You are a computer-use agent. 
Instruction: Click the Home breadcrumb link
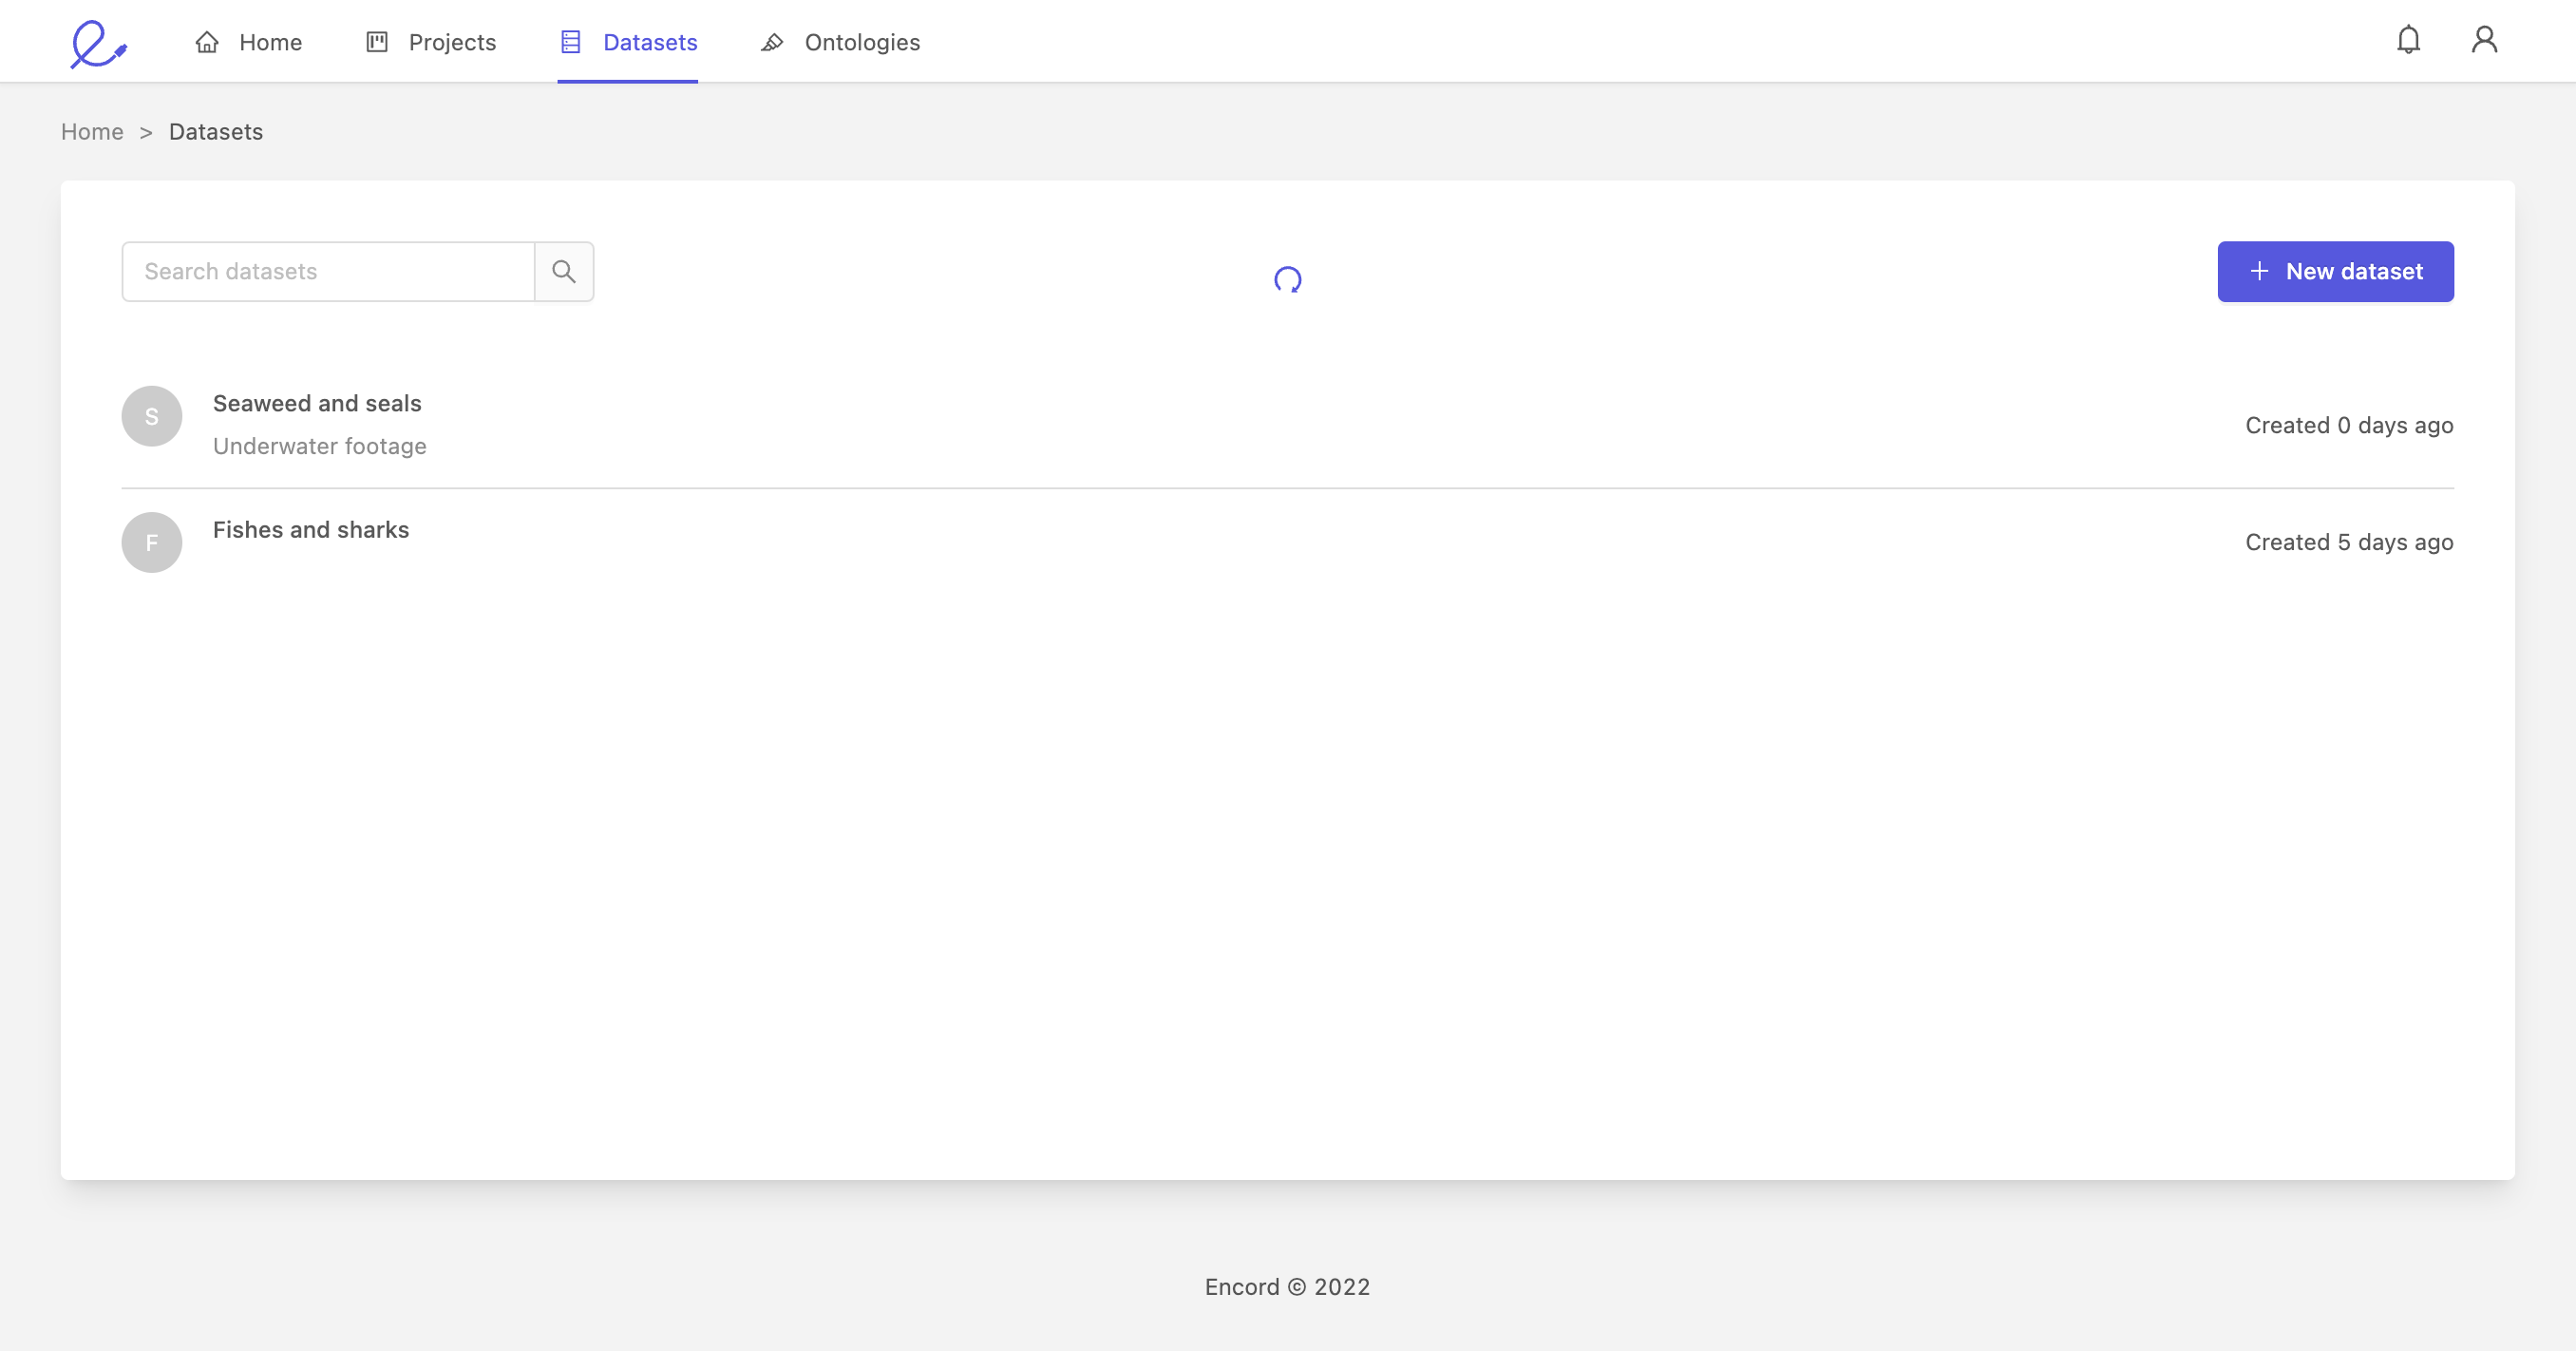coord(92,132)
